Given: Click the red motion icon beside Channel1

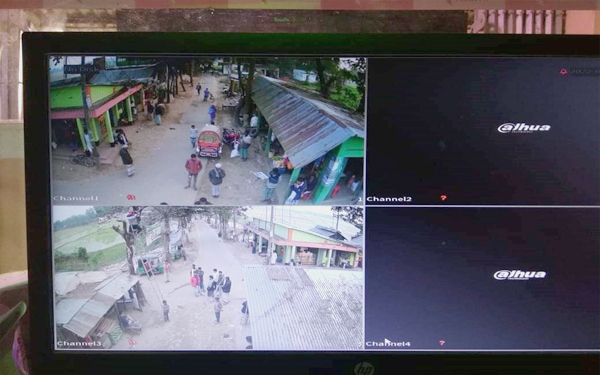Looking at the screenshot, I should point(131,197).
